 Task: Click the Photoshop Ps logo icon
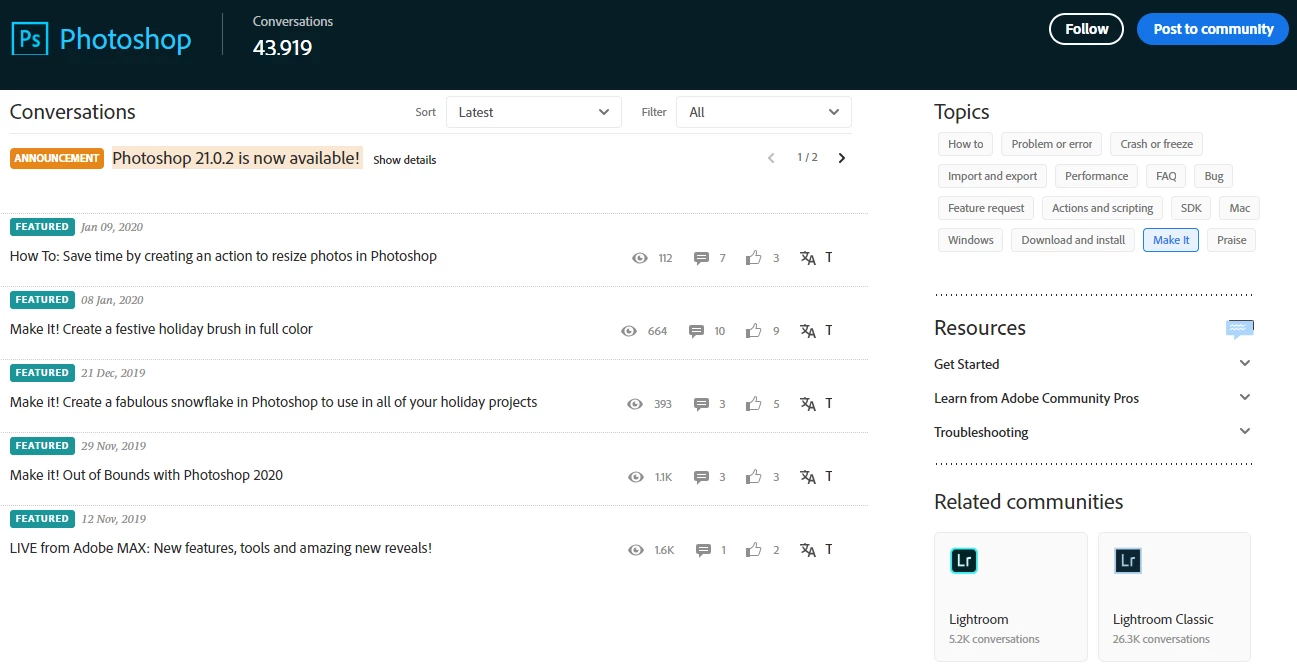[x=30, y=39]
